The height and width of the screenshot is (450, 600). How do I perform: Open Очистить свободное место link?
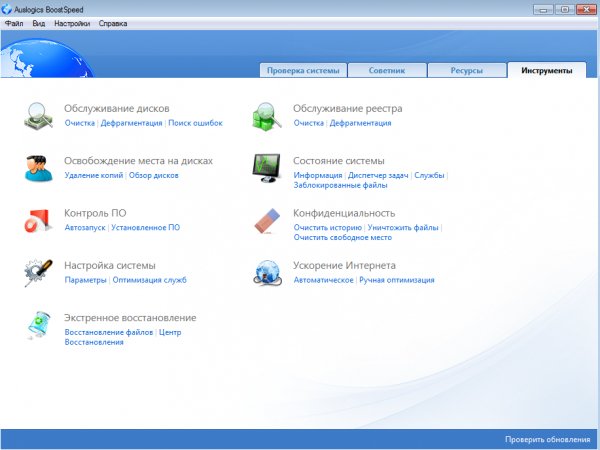pyautogui.click(x=342, y=237)
